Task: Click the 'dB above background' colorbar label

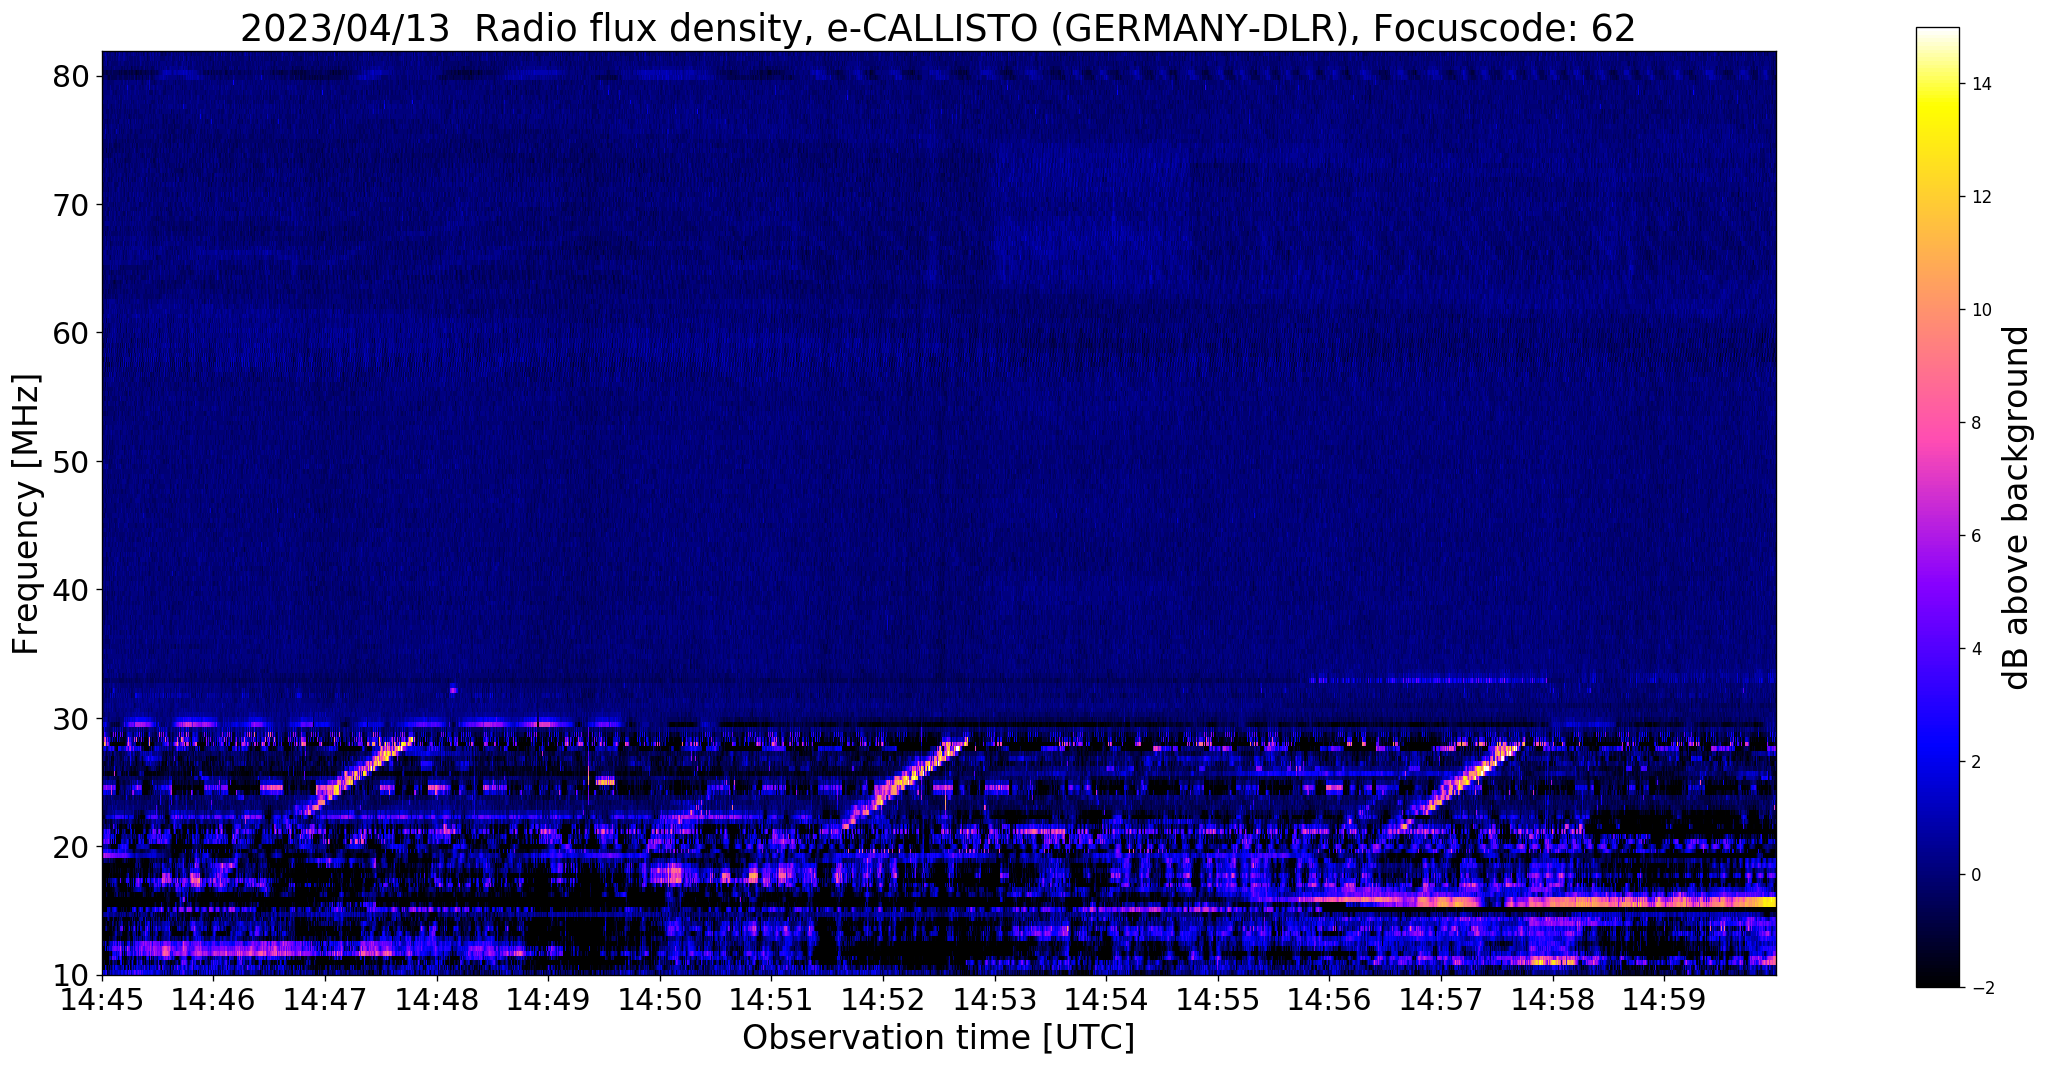Action: (2016, 508)
